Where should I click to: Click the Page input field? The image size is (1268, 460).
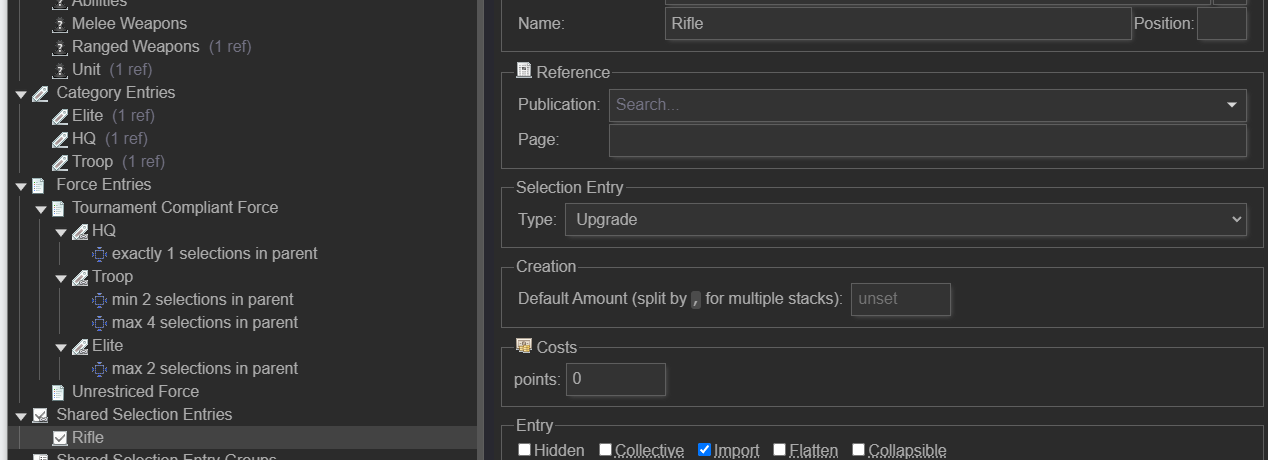(x=928, y=140)
